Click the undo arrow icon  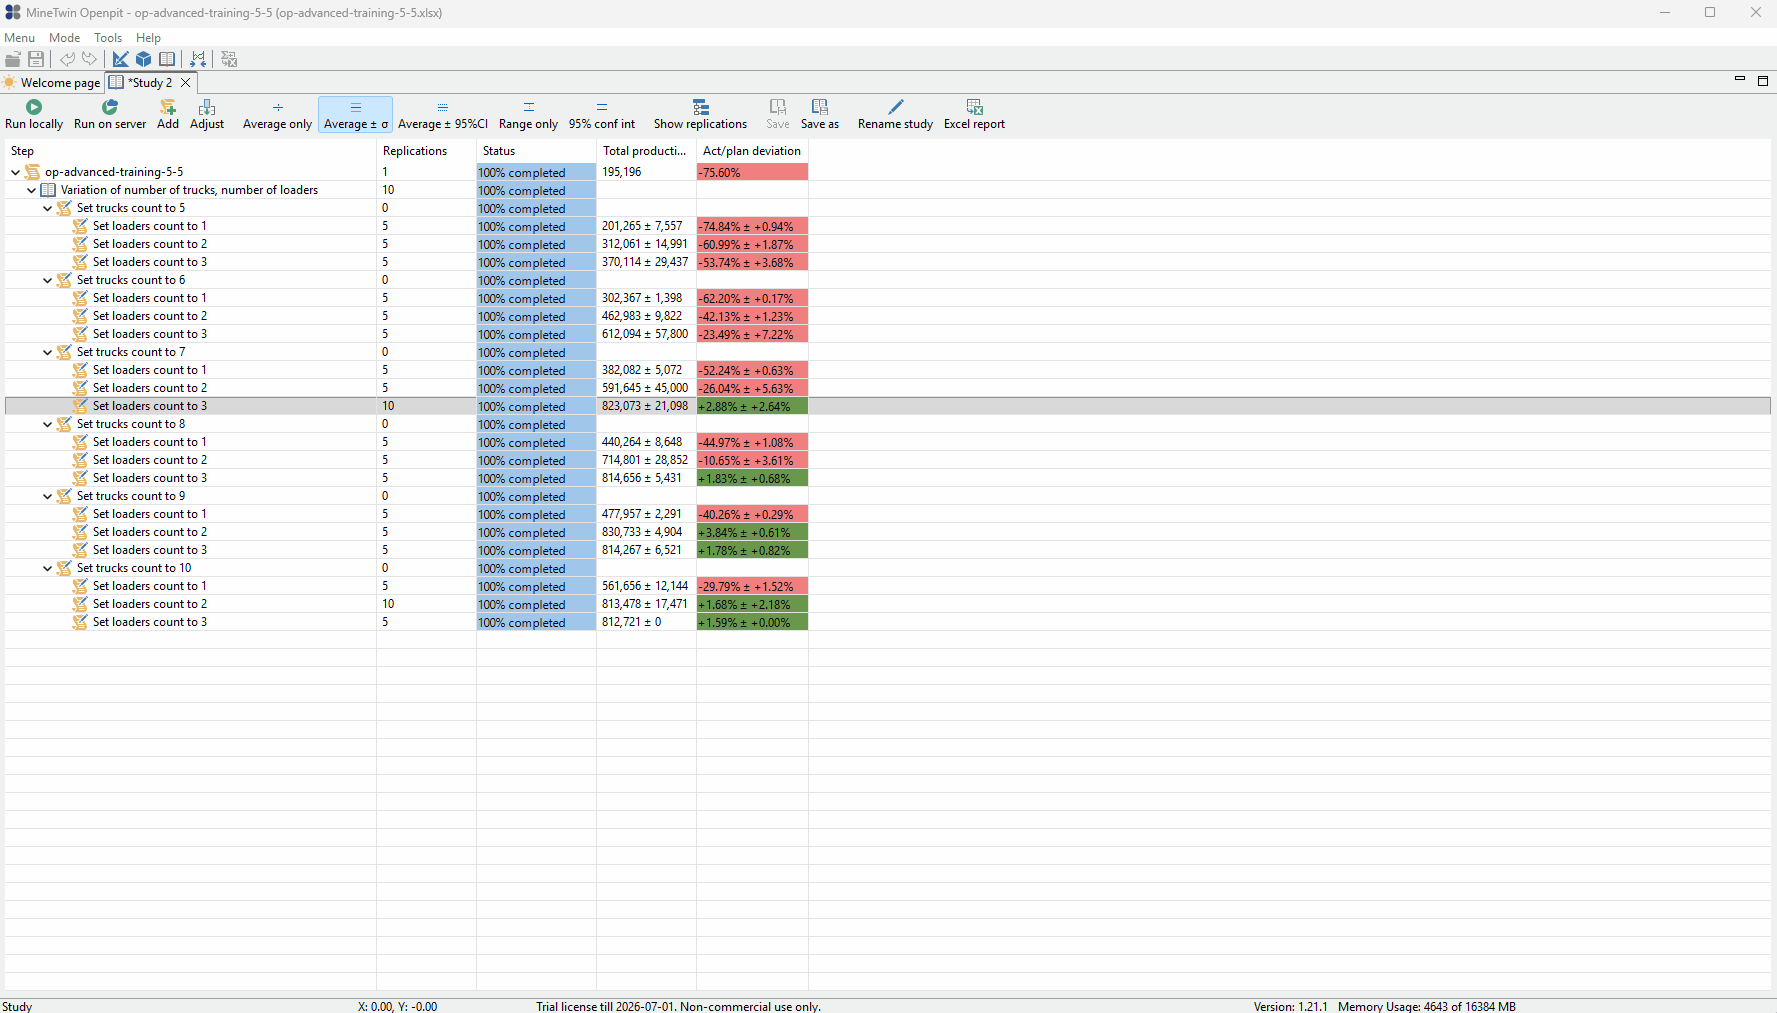pyautogui.click(x=67, y=59)
